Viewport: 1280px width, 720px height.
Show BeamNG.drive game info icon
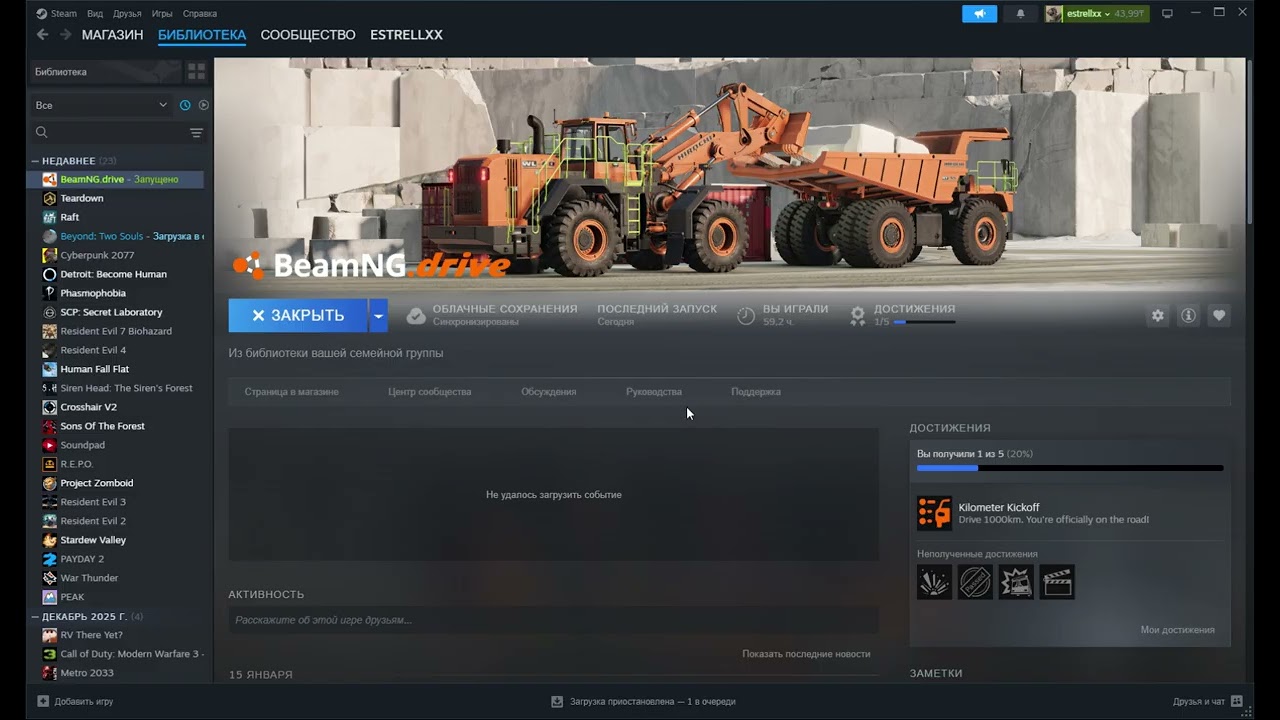(x=1188, y=316)
